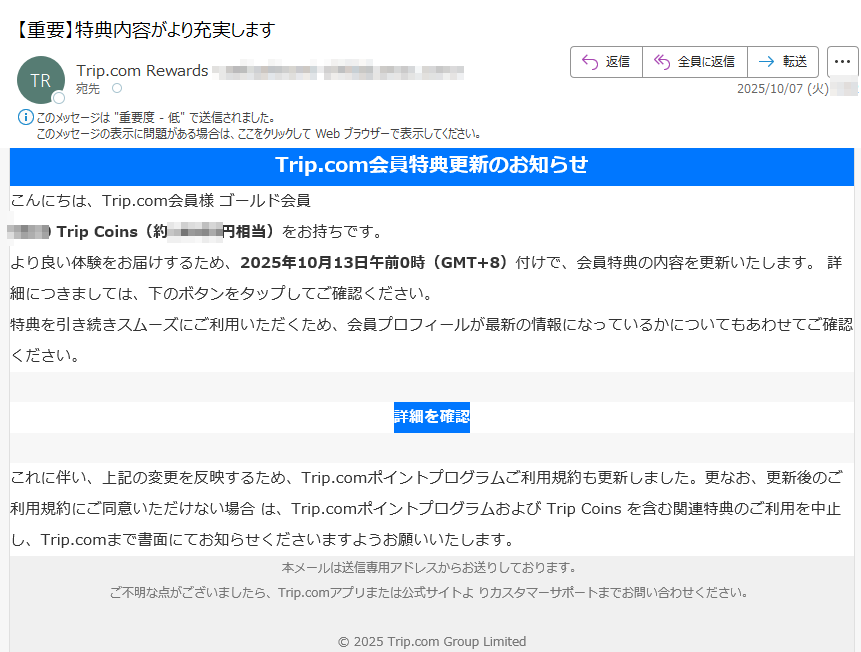Click the Reply All double-arrow icon
Viewport: 861px width, 652px height.
(662, 61)
